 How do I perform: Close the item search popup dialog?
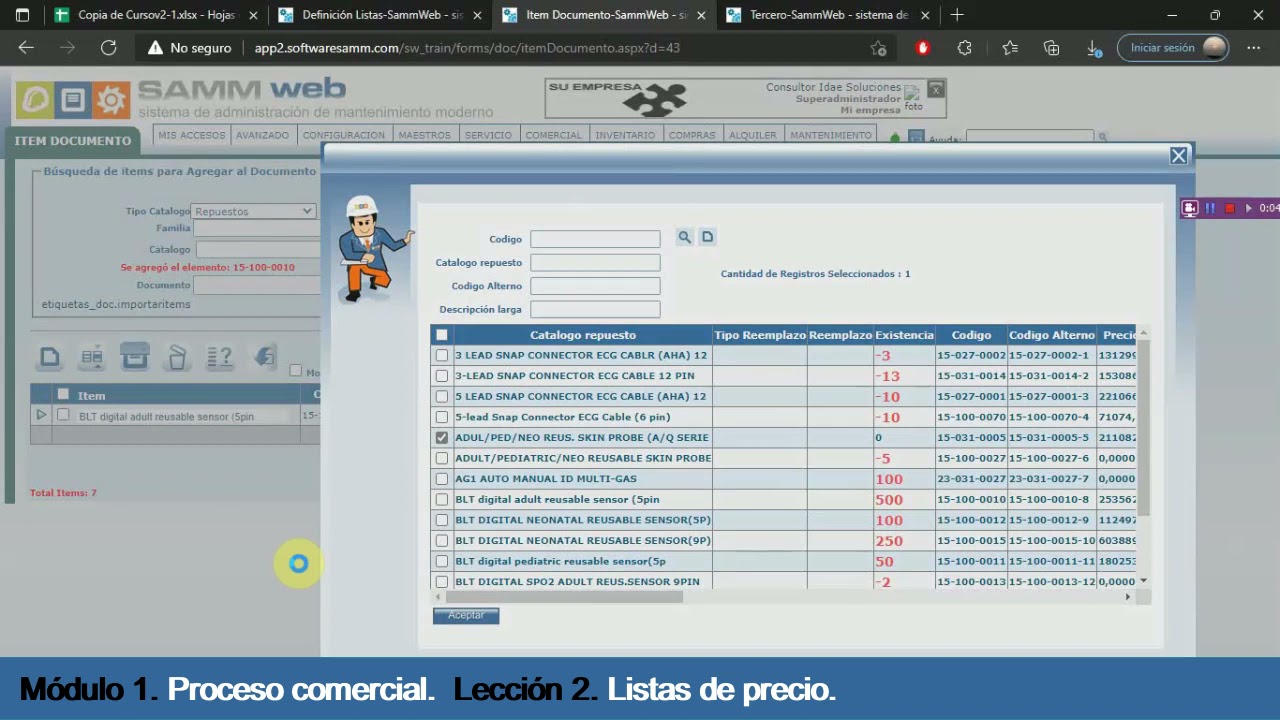pos(1179,155)
